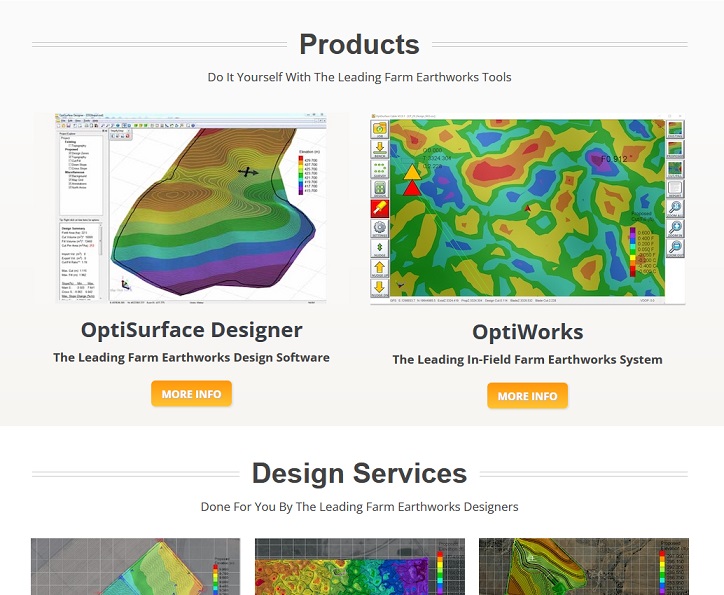Click 'Done For You By The Leading' subtitle
The image size is (724, 595).
pos(359,507)
